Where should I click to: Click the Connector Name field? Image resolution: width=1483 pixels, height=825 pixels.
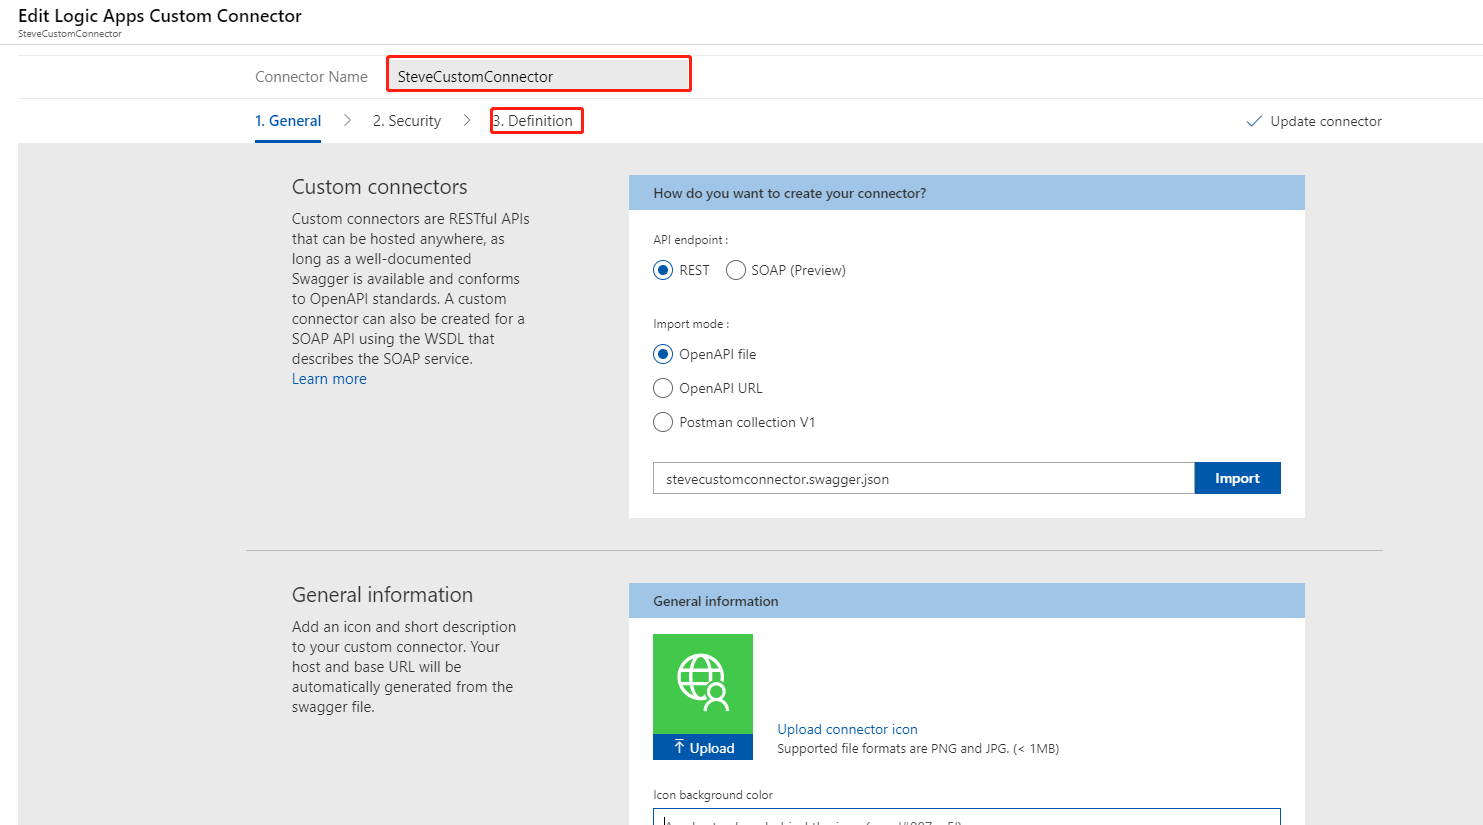click(539, 76)
